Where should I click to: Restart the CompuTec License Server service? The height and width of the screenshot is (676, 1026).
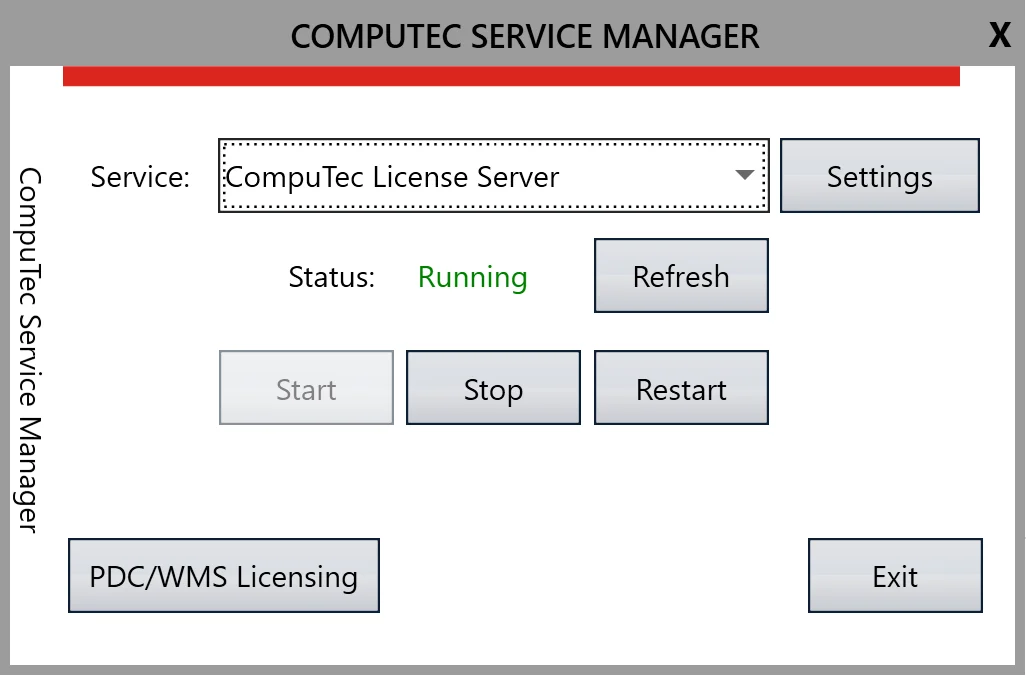click(681, 388)
